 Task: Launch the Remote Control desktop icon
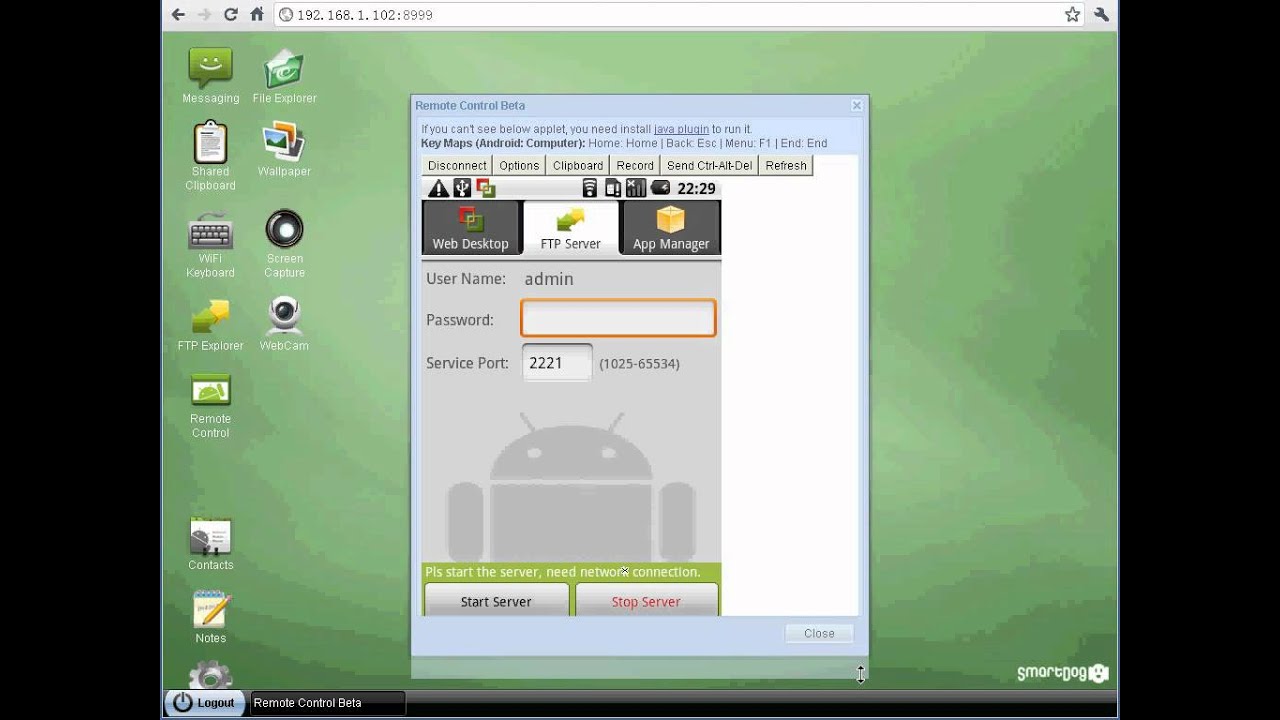coord(210,405)
